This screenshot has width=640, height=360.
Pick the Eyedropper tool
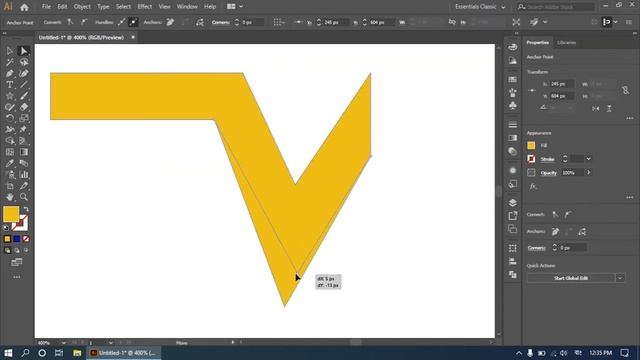[9, 163]
